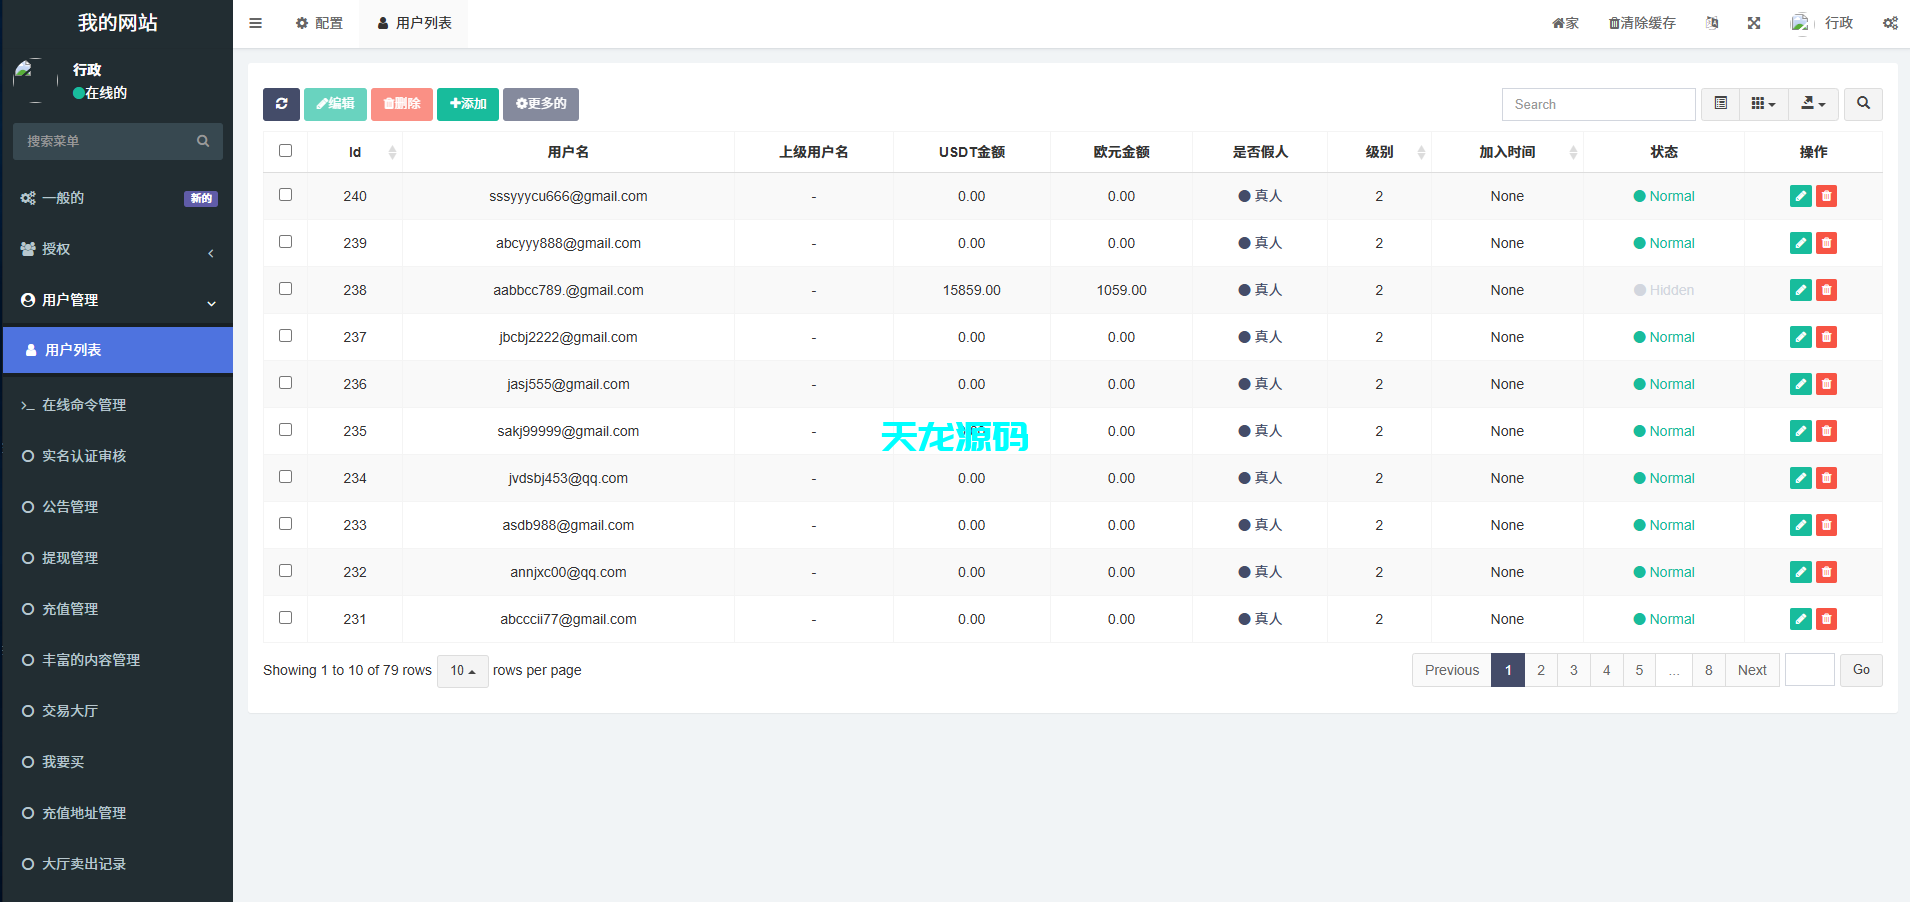This screenshot has height=902, width=1910.
Task: Expand the export dropdown in the table toolbar
Action: (x=1813, y=104)
